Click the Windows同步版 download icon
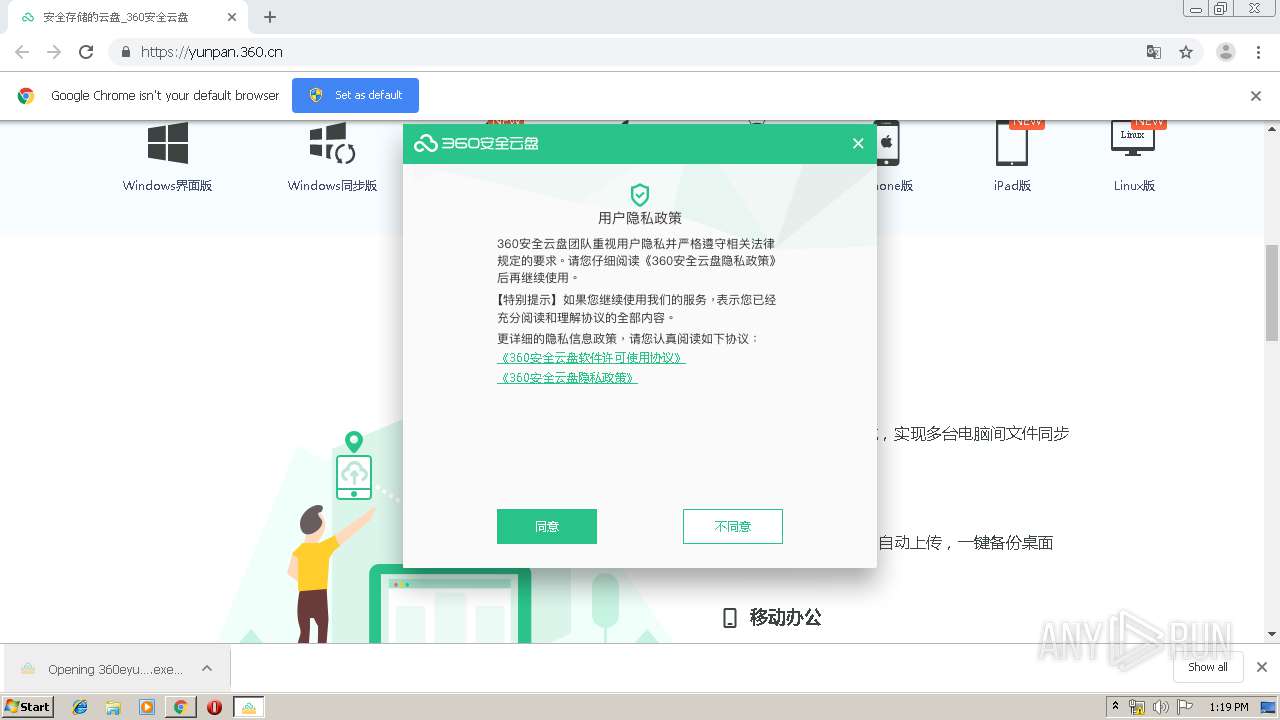This screenshot has height=720, width=1280. point(332,143)
